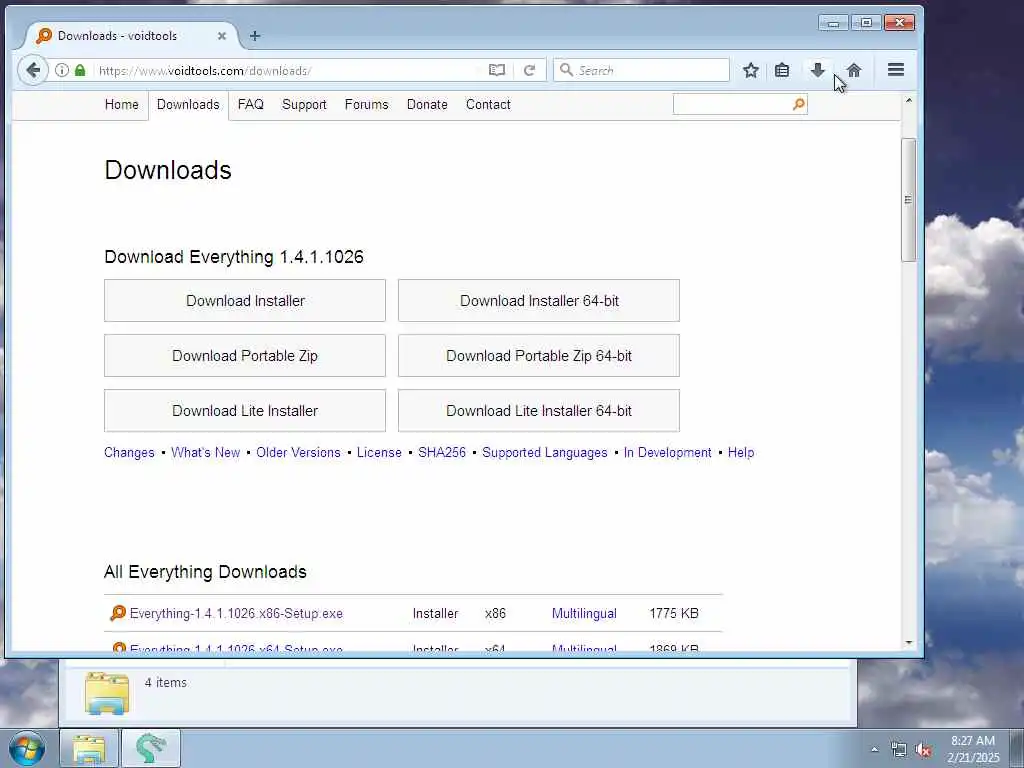Click the taskbar clock showing 8:27 AM
Image resolution: width=1024 pixels, height=768 pixels.
click(972, 748)
